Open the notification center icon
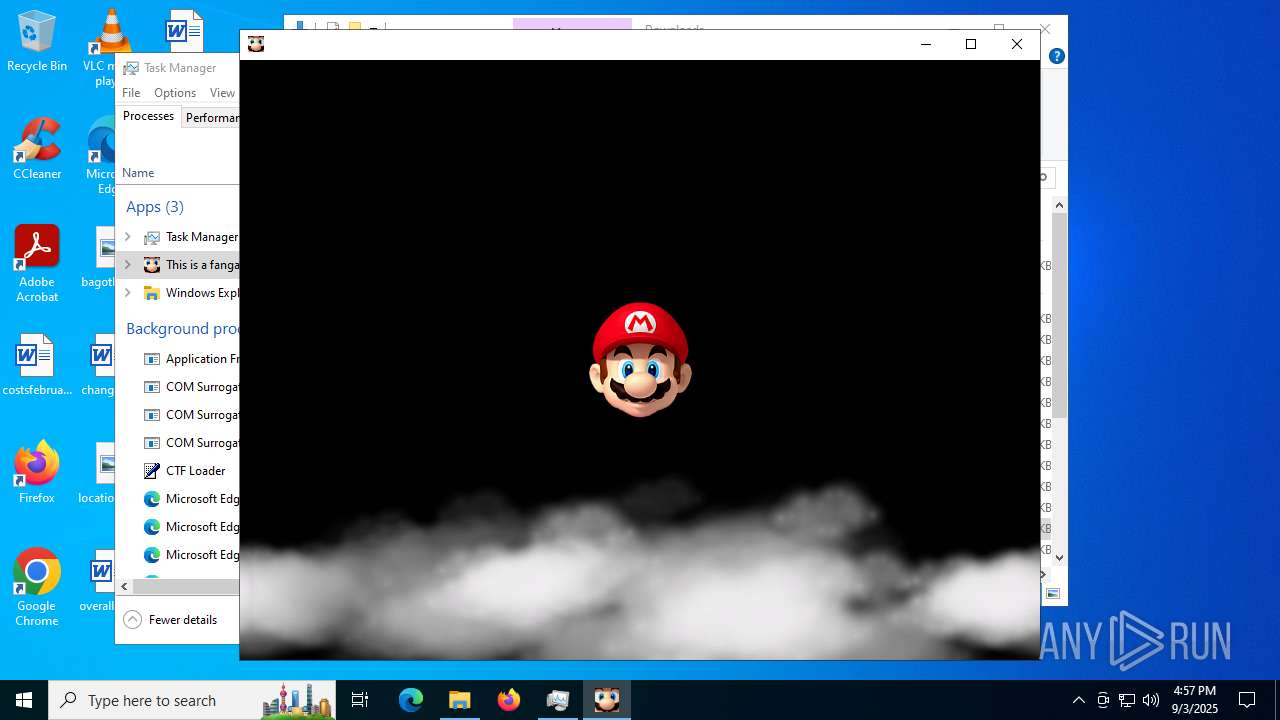Image resolution: width=1280 pixels, height=720 pixels. [1247, 700]
